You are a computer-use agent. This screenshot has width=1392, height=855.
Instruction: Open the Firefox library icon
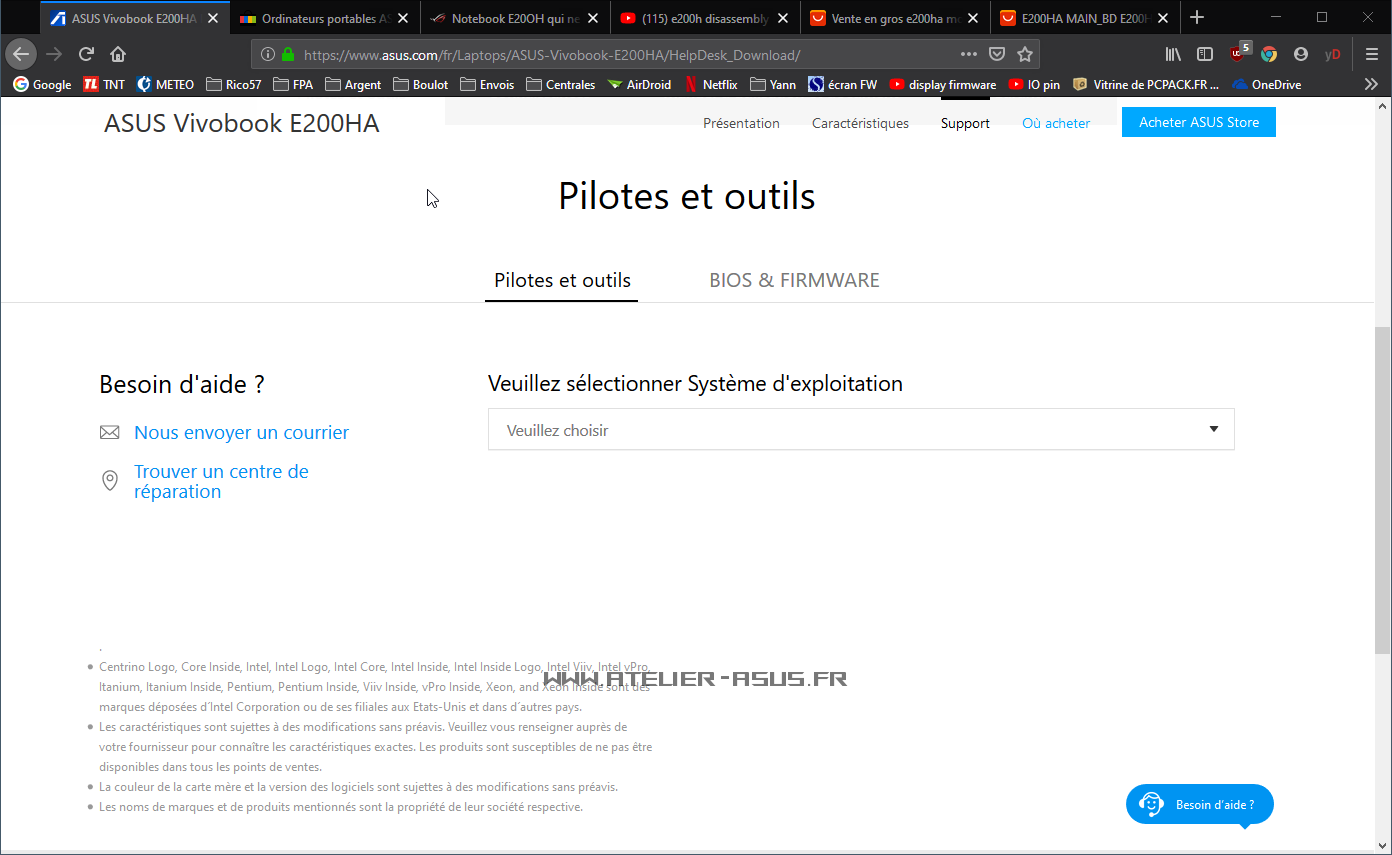coord(1174,54)
